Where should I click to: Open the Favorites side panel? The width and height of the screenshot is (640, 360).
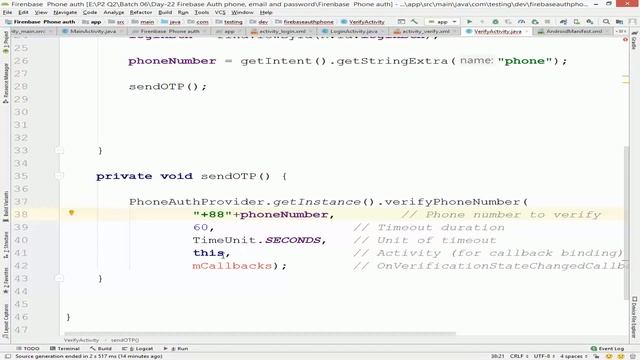point(6,281)
